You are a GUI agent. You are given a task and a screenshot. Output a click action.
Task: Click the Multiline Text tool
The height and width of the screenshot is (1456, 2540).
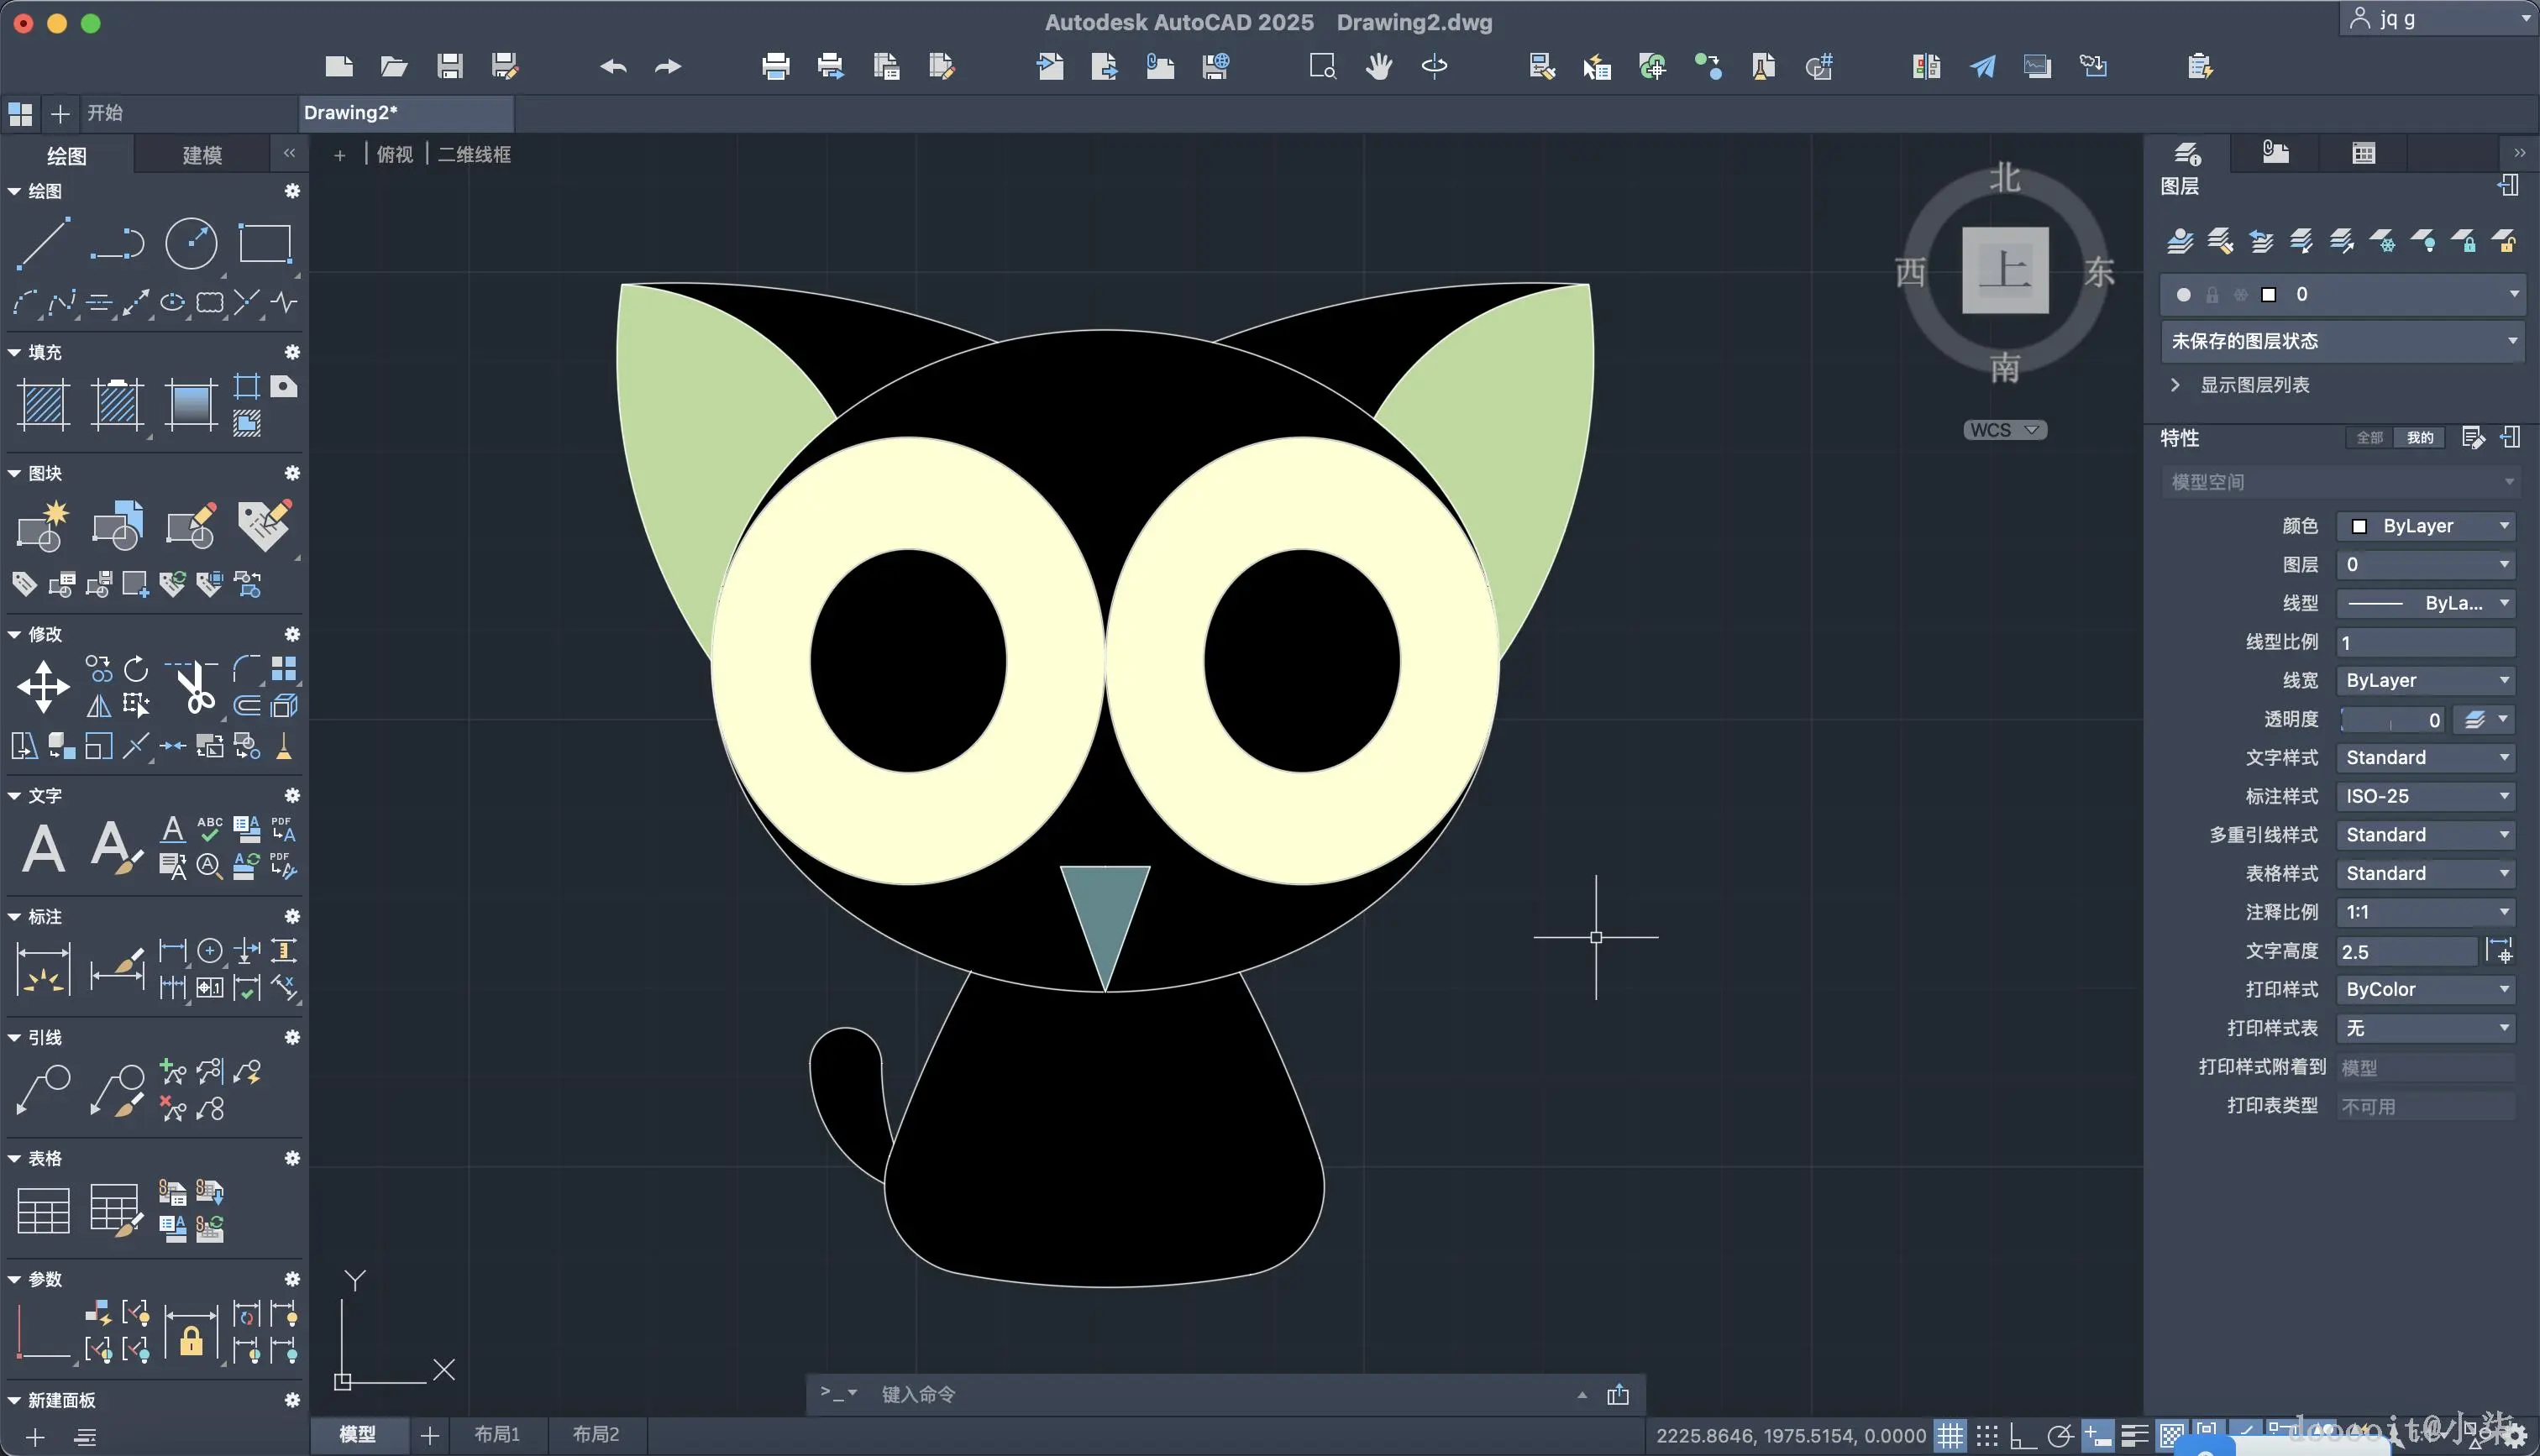pos(43,849)
